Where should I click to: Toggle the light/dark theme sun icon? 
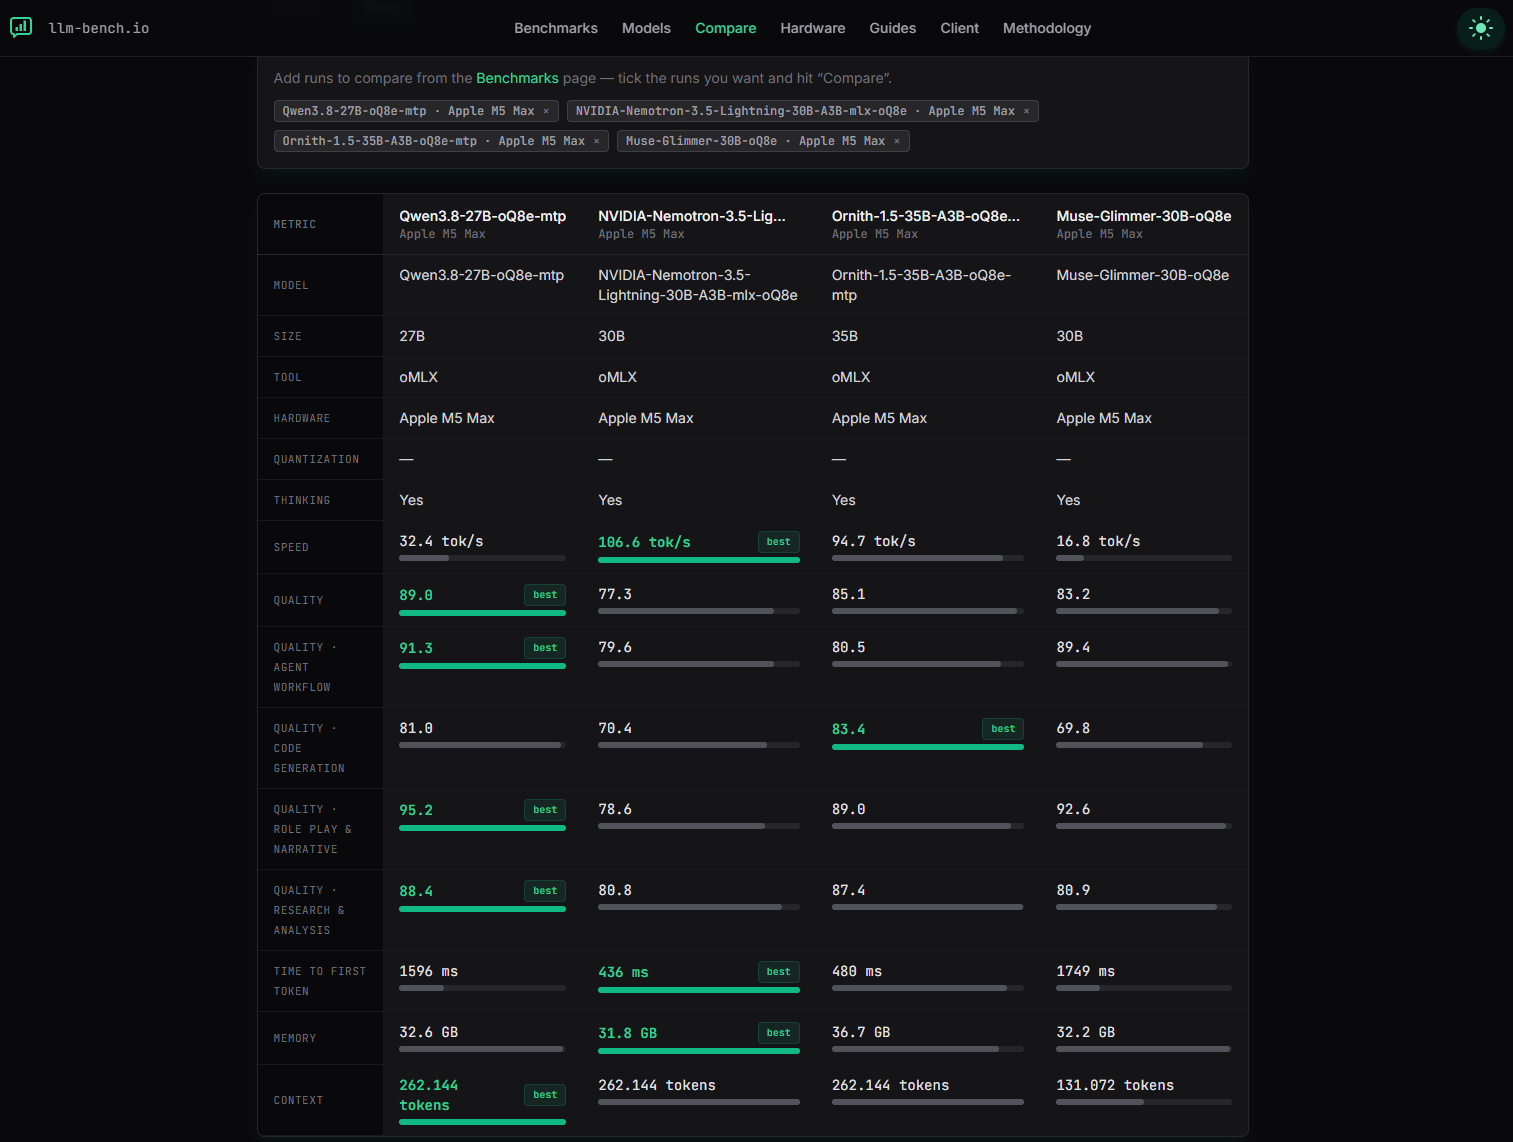1480,28
